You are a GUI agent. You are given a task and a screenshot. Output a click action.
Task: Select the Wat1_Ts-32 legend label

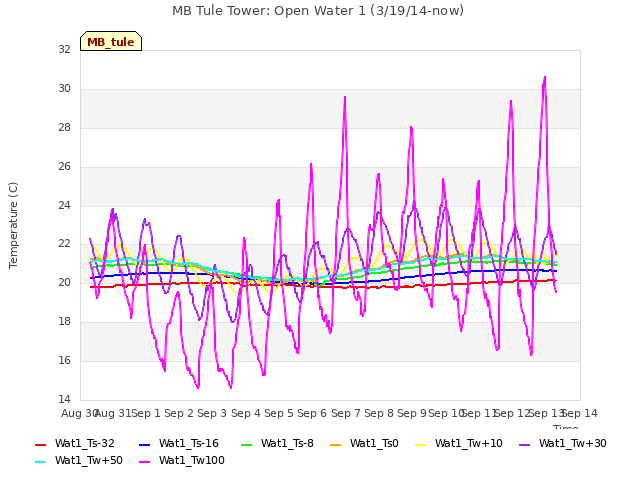click(85, 443)
